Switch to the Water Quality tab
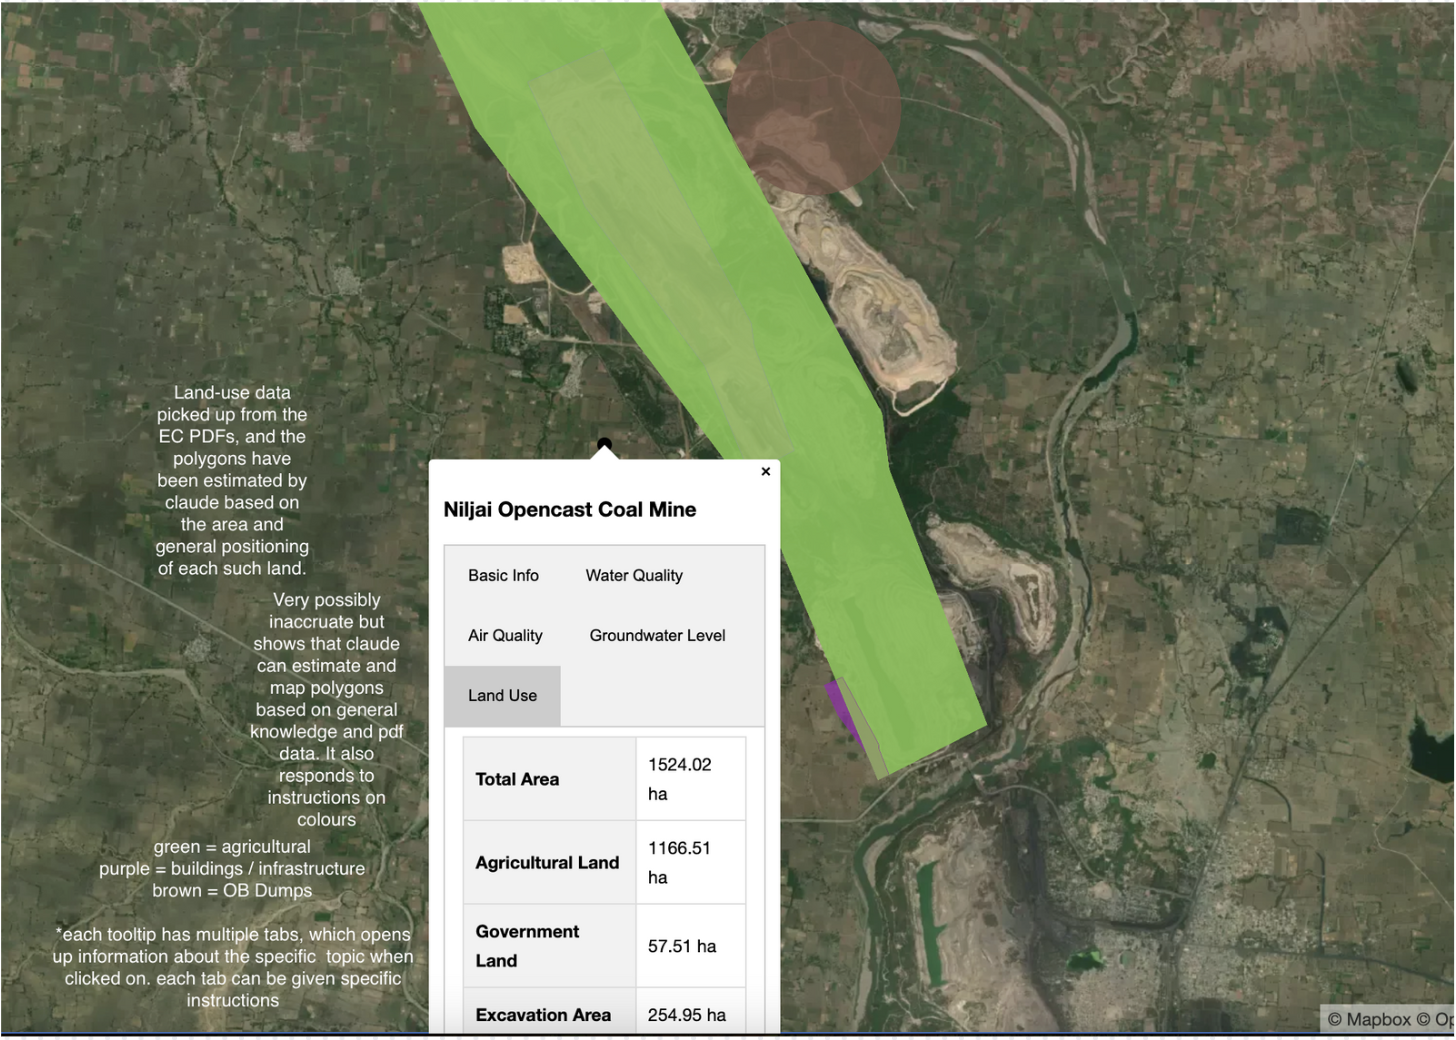The height and width of the screenshot is (1040, 1456). pos(634,576)
